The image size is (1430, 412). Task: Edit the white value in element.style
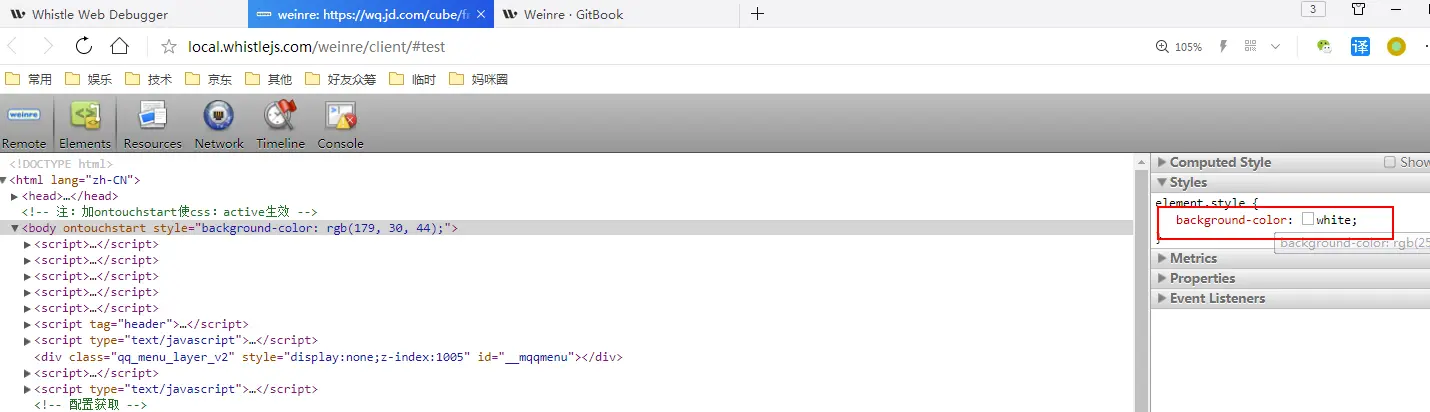1333,220
